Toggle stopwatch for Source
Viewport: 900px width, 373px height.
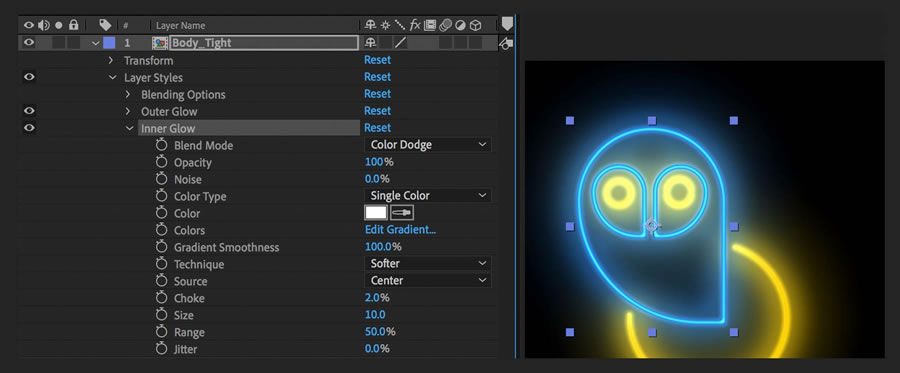161,281
